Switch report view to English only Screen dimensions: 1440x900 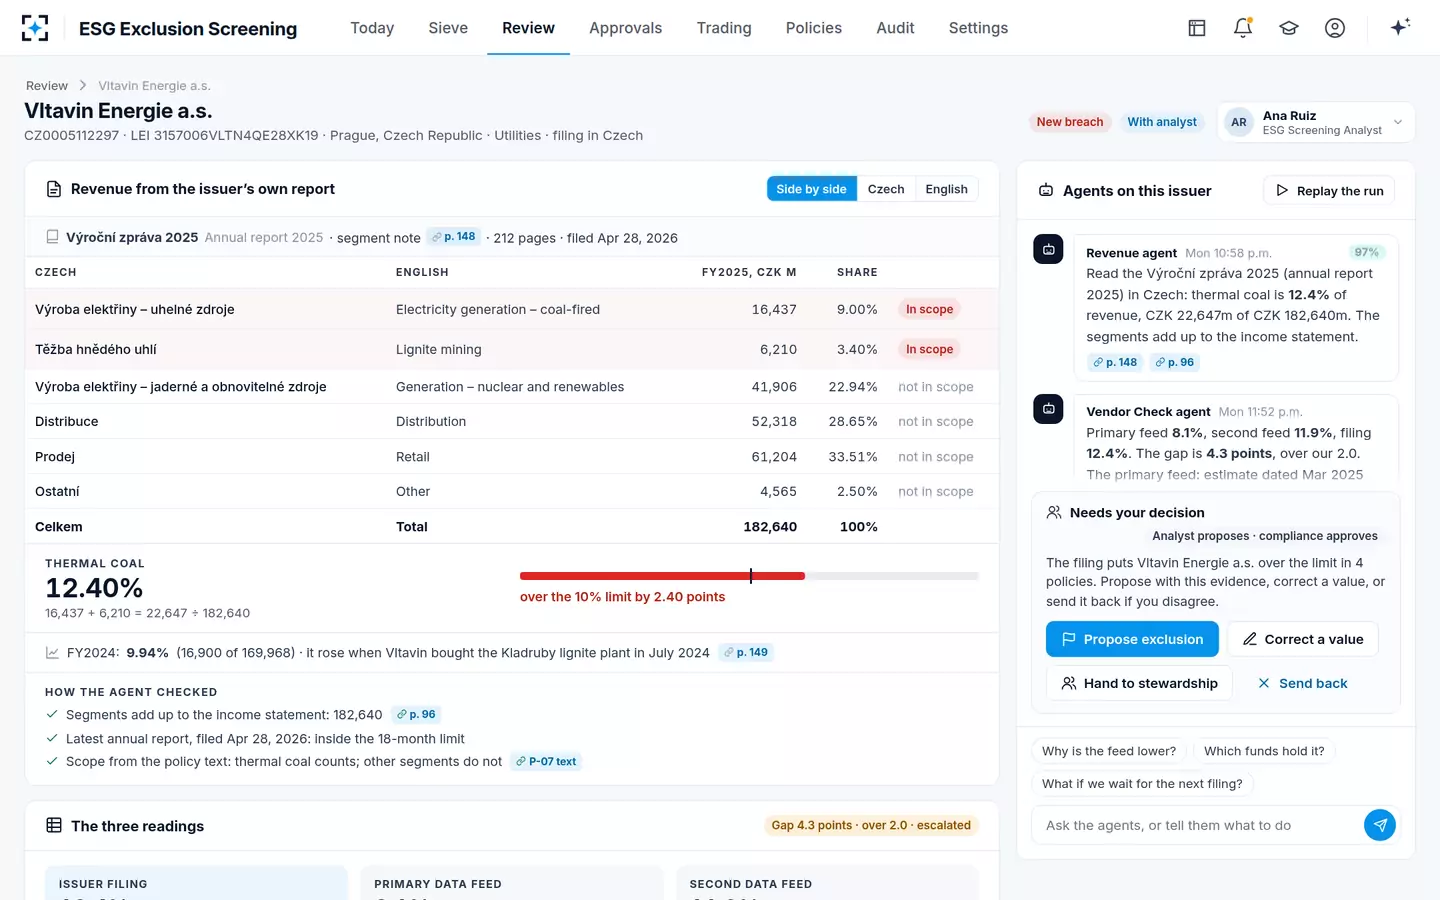[946, 189]
